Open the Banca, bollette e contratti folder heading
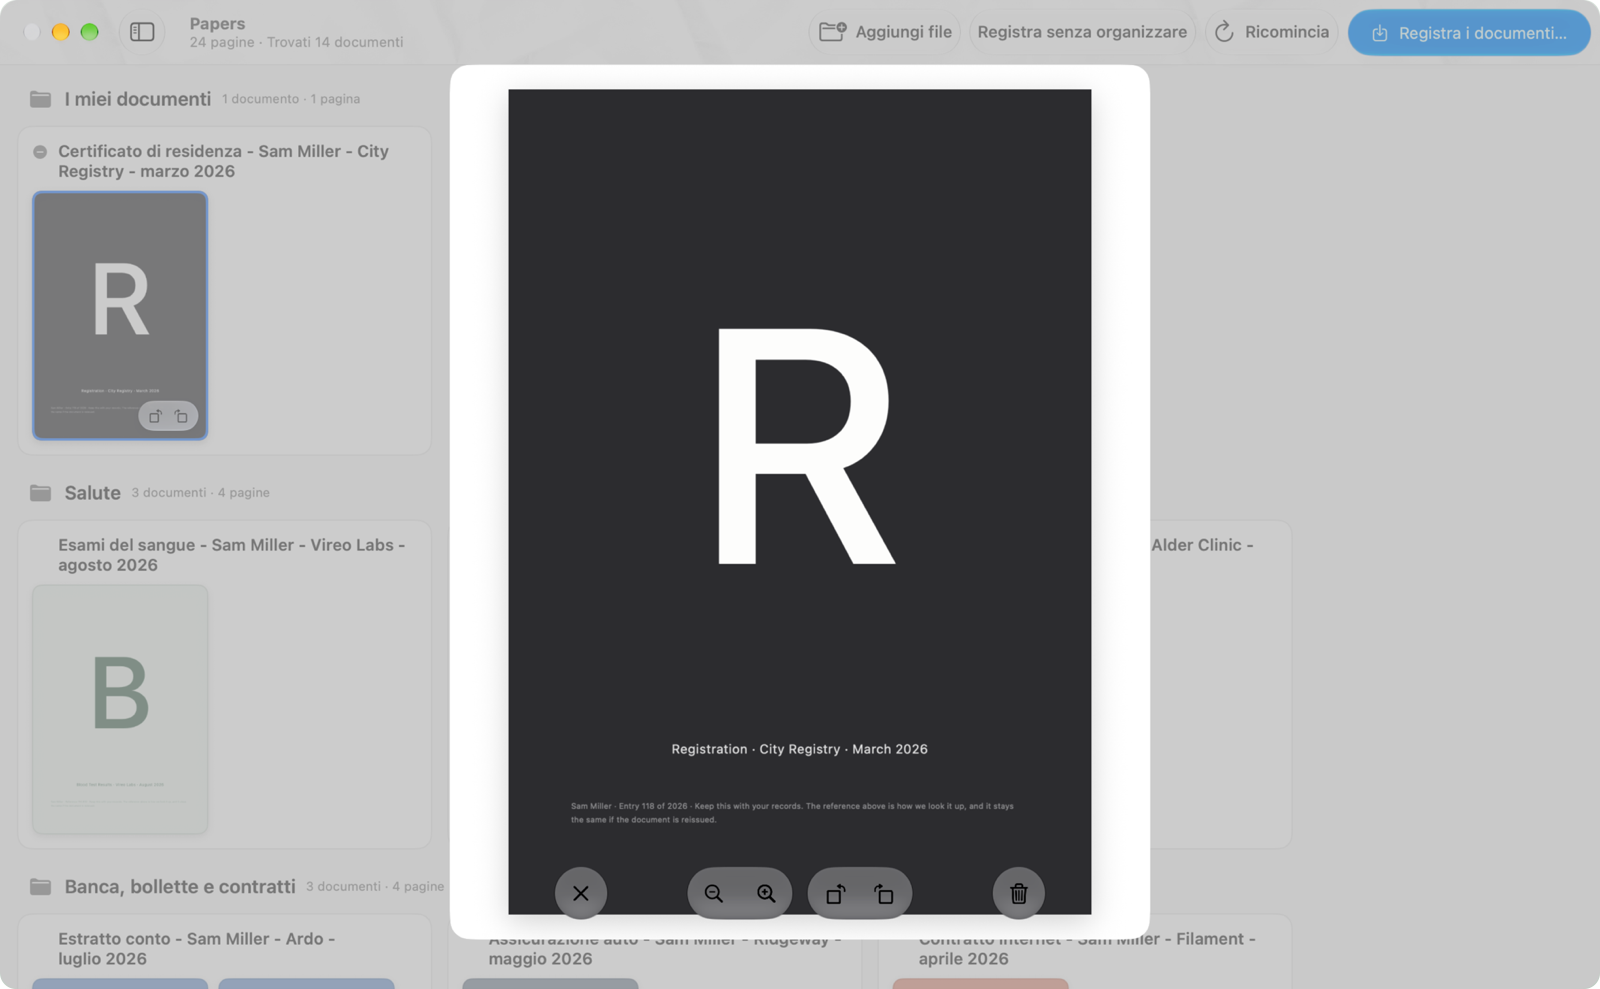The height and width of the screenshot is (989, 1600). tap(180, 887)
